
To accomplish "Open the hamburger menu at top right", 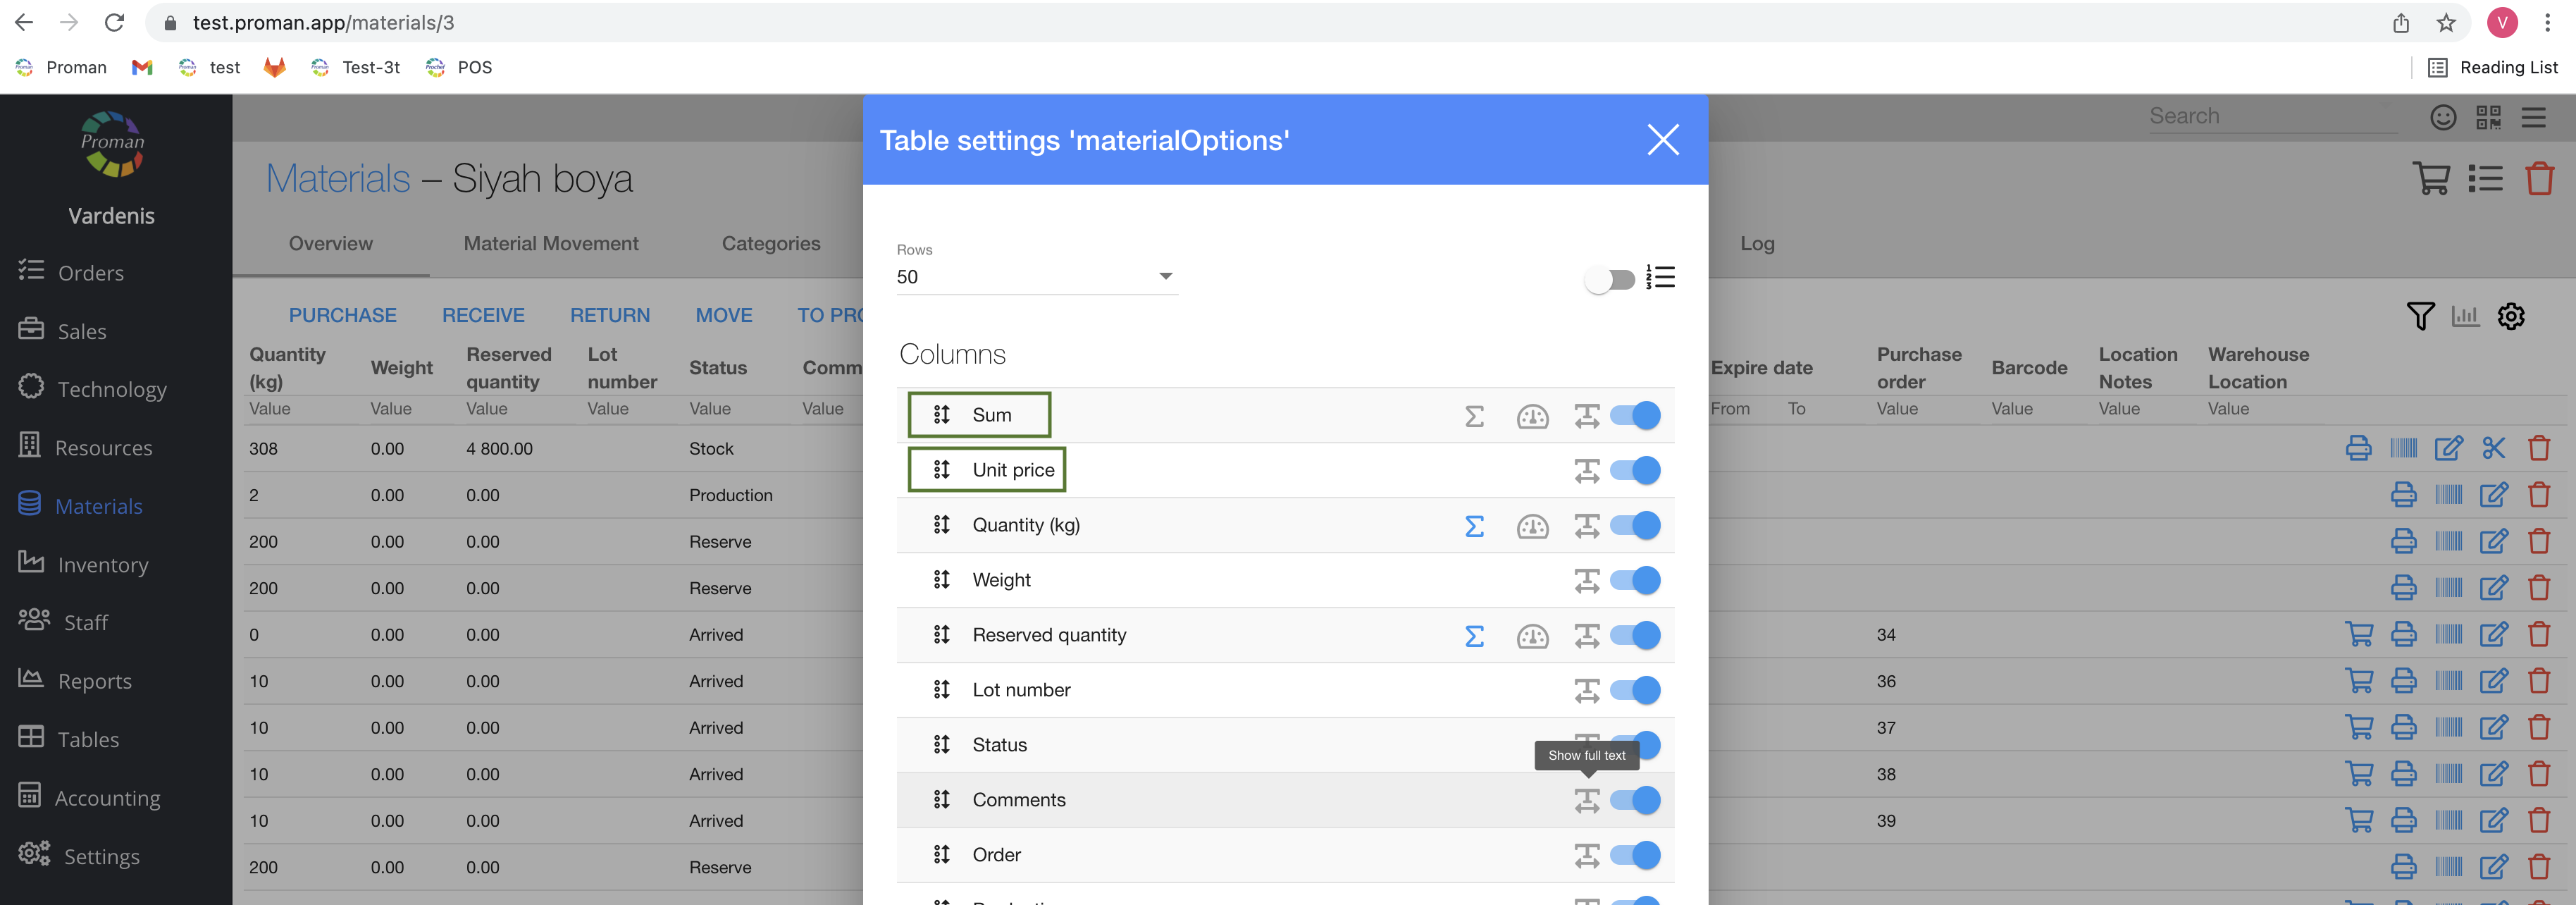I will click(x=2533, y=118).
